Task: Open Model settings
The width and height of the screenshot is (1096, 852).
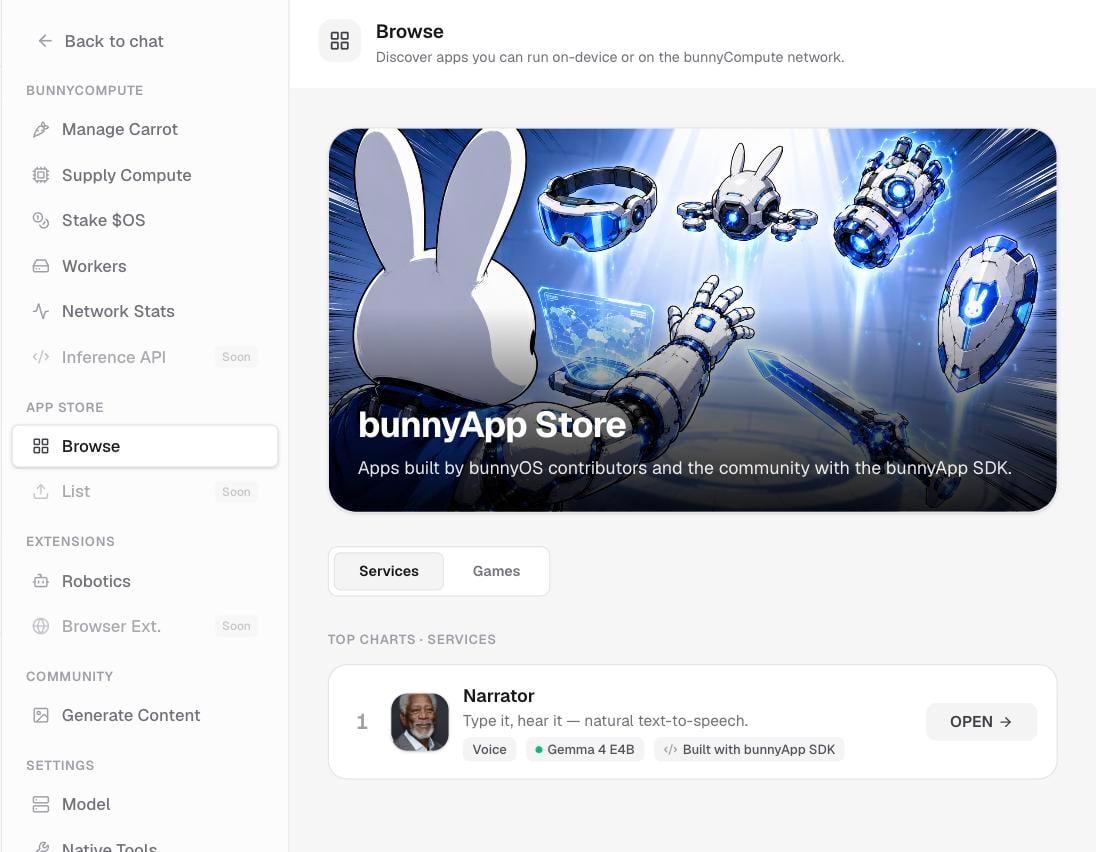Action: 145,804
